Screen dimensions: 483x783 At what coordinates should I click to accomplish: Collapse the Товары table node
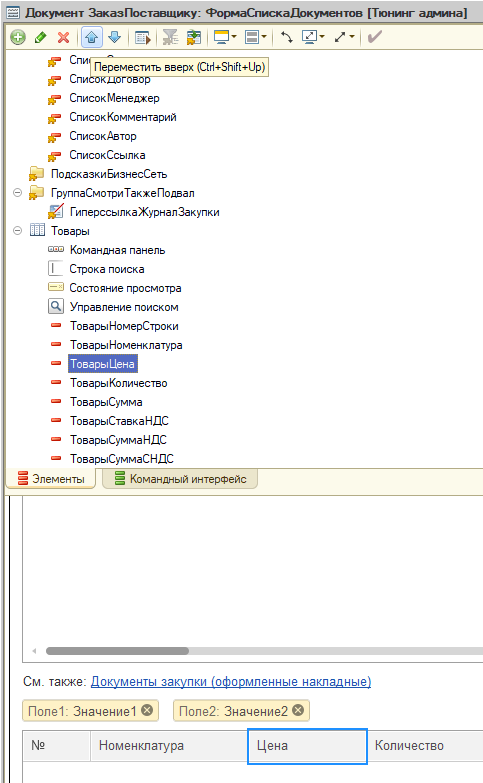point(17,231)
